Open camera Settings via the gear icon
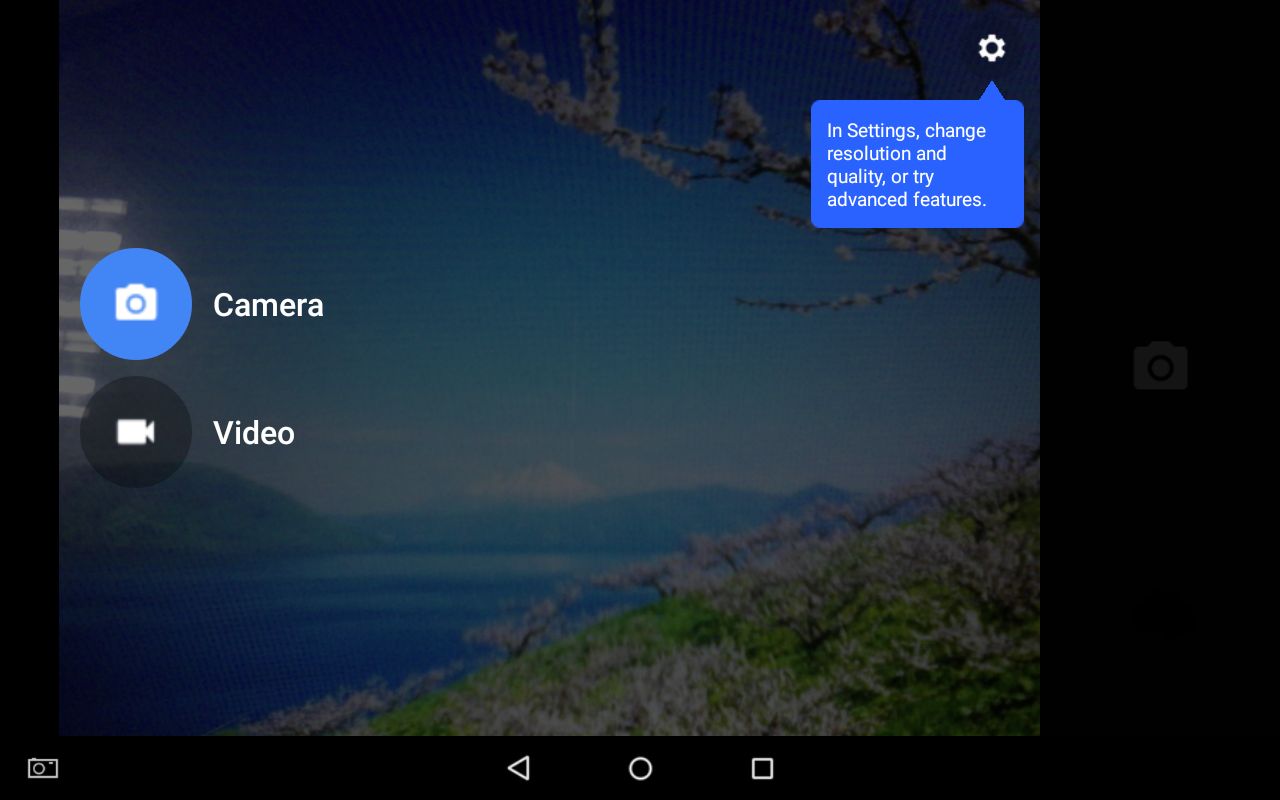The image size is (1280, 800). [991, 48]
